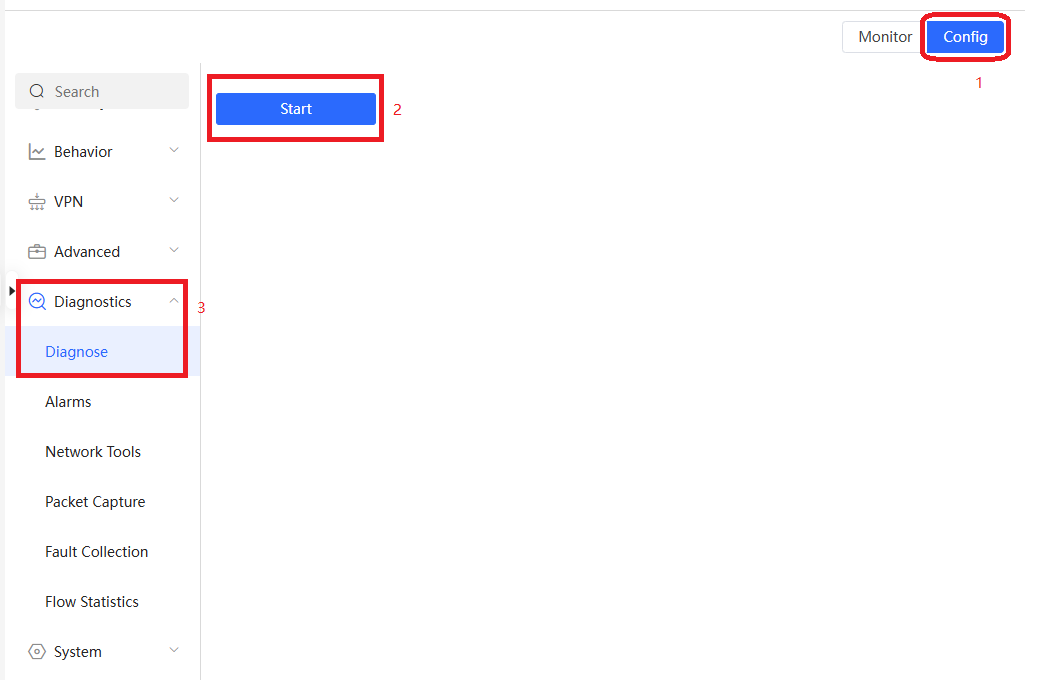
Task: Click the VPN network icon
Action: click(x=37, y=202)
